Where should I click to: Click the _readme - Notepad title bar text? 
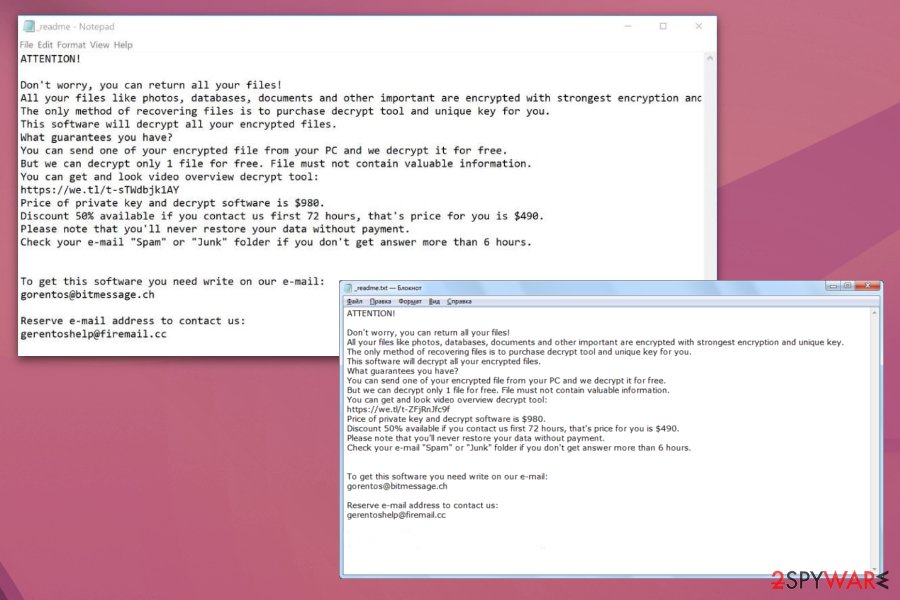point(76,26)
